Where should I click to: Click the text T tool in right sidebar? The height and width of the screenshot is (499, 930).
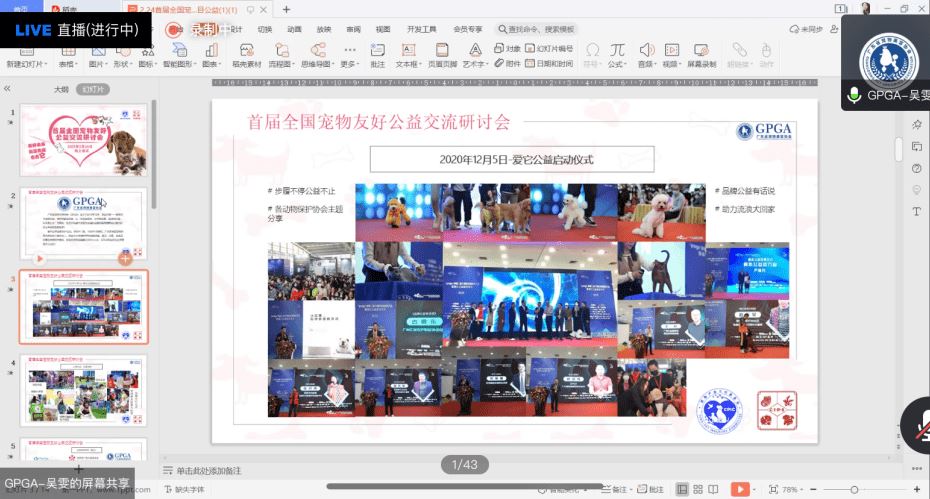917,211
